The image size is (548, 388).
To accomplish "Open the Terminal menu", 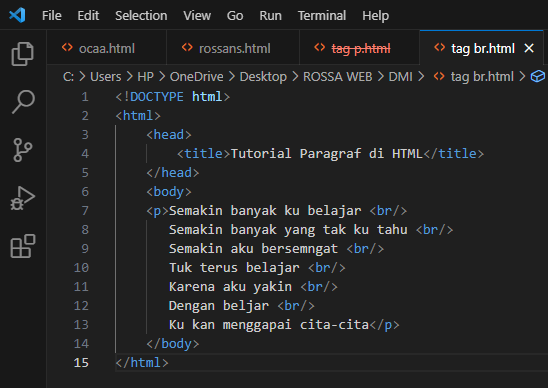I will point(322,15).
